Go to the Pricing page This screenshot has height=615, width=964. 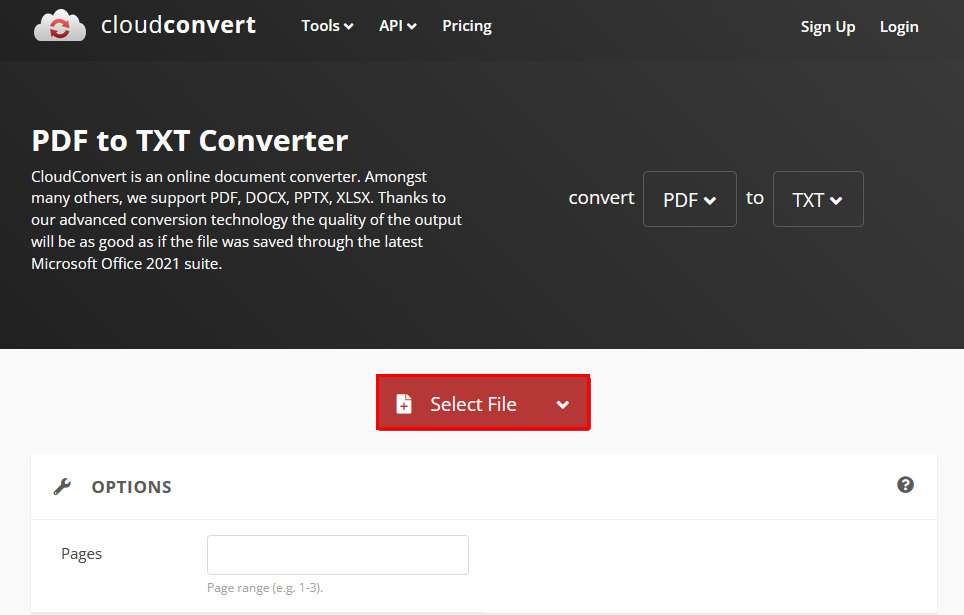(467, 26)
